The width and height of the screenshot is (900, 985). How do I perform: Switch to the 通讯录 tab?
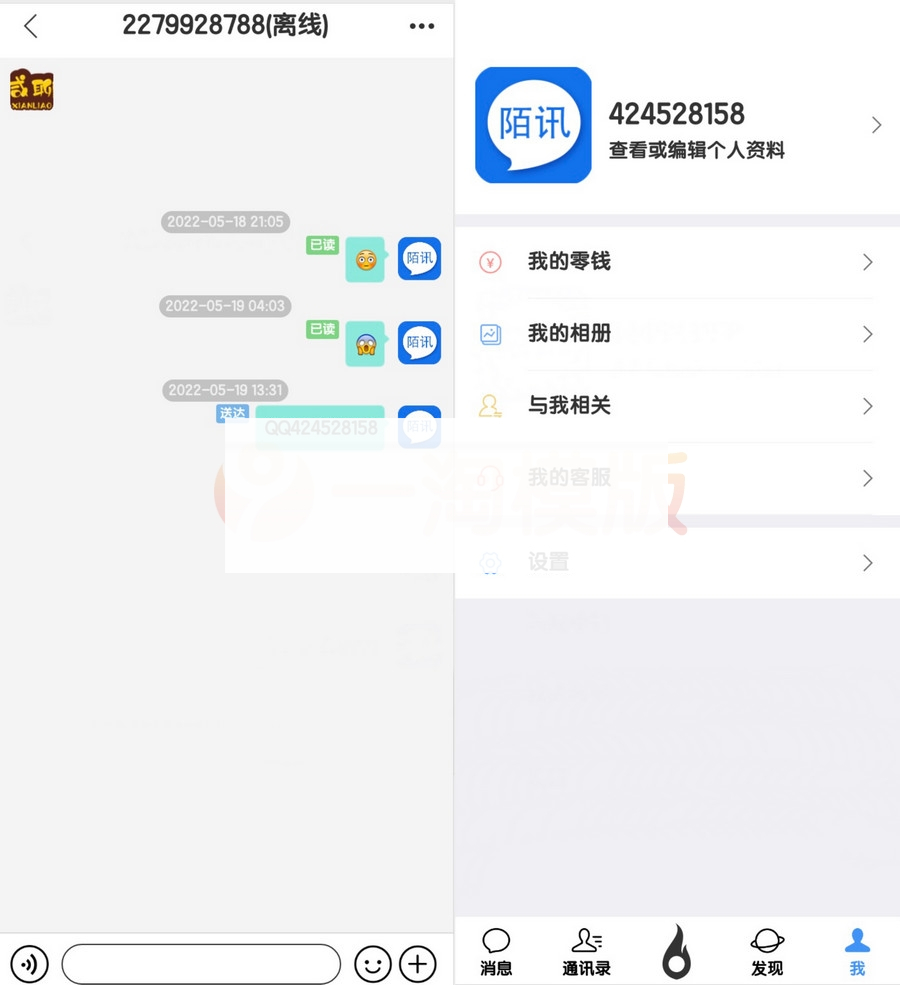pyautogui.click(x=586, y=950)
